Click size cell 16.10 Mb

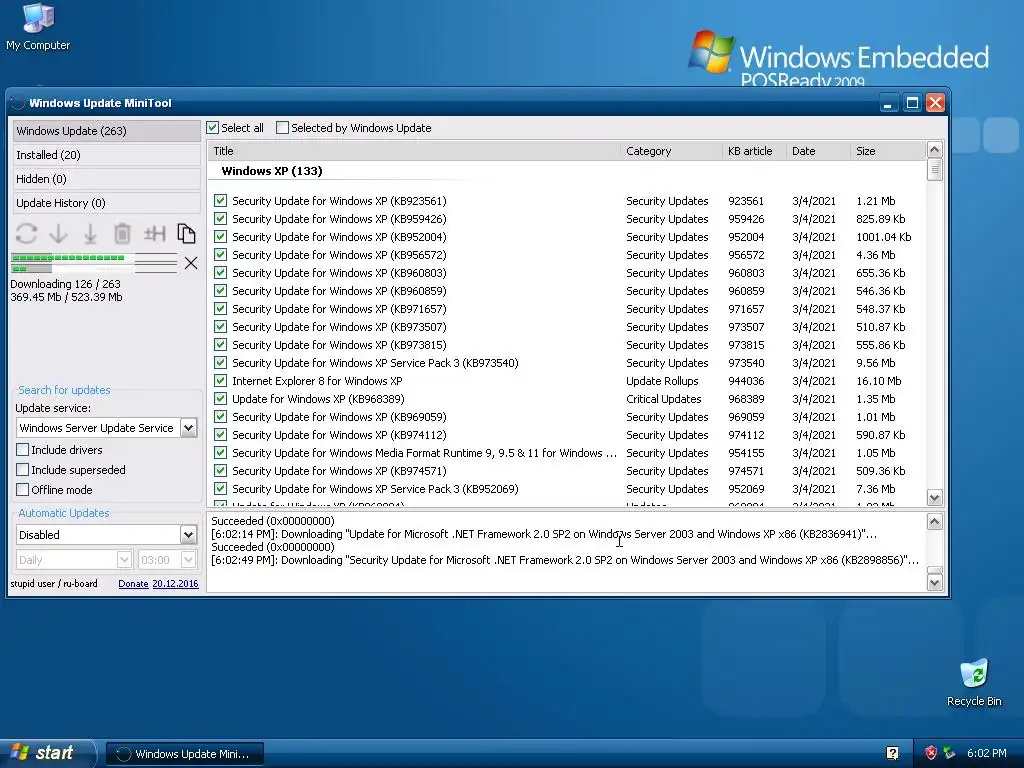pyautogui.click(x=878, y=381)
